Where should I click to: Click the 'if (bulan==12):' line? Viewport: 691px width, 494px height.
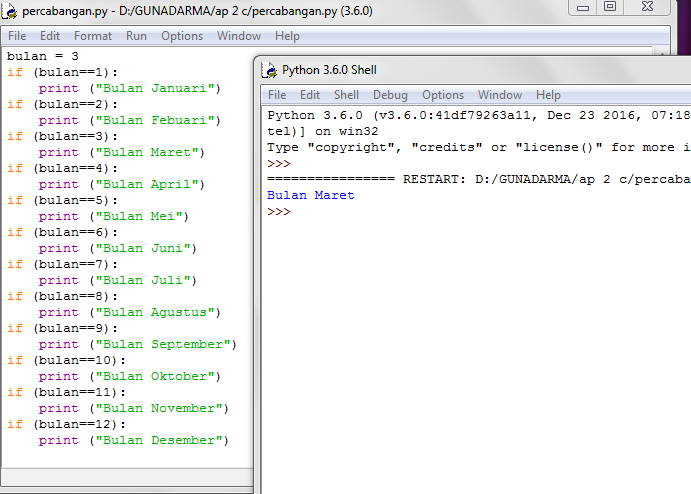pos(67,424)
